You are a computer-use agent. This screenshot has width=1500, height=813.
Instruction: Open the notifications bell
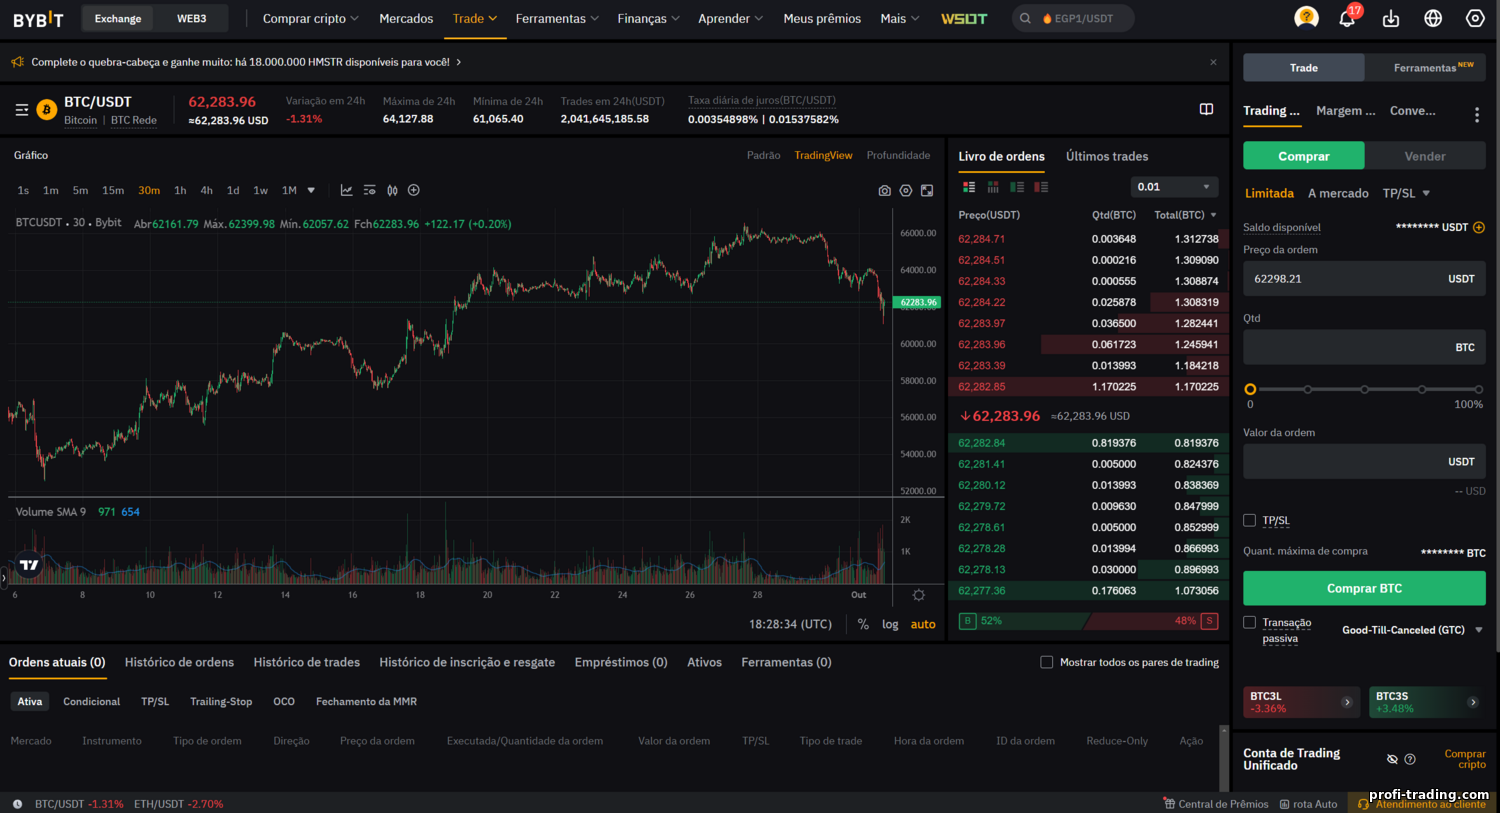[1347, 18]
